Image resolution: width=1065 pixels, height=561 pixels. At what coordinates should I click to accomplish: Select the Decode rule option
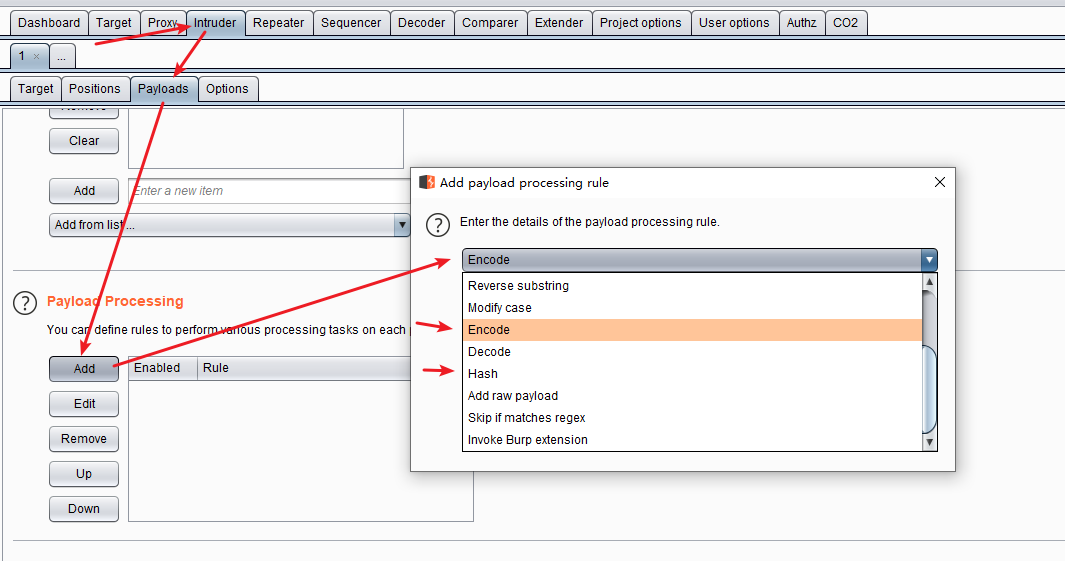pos(489,352)
